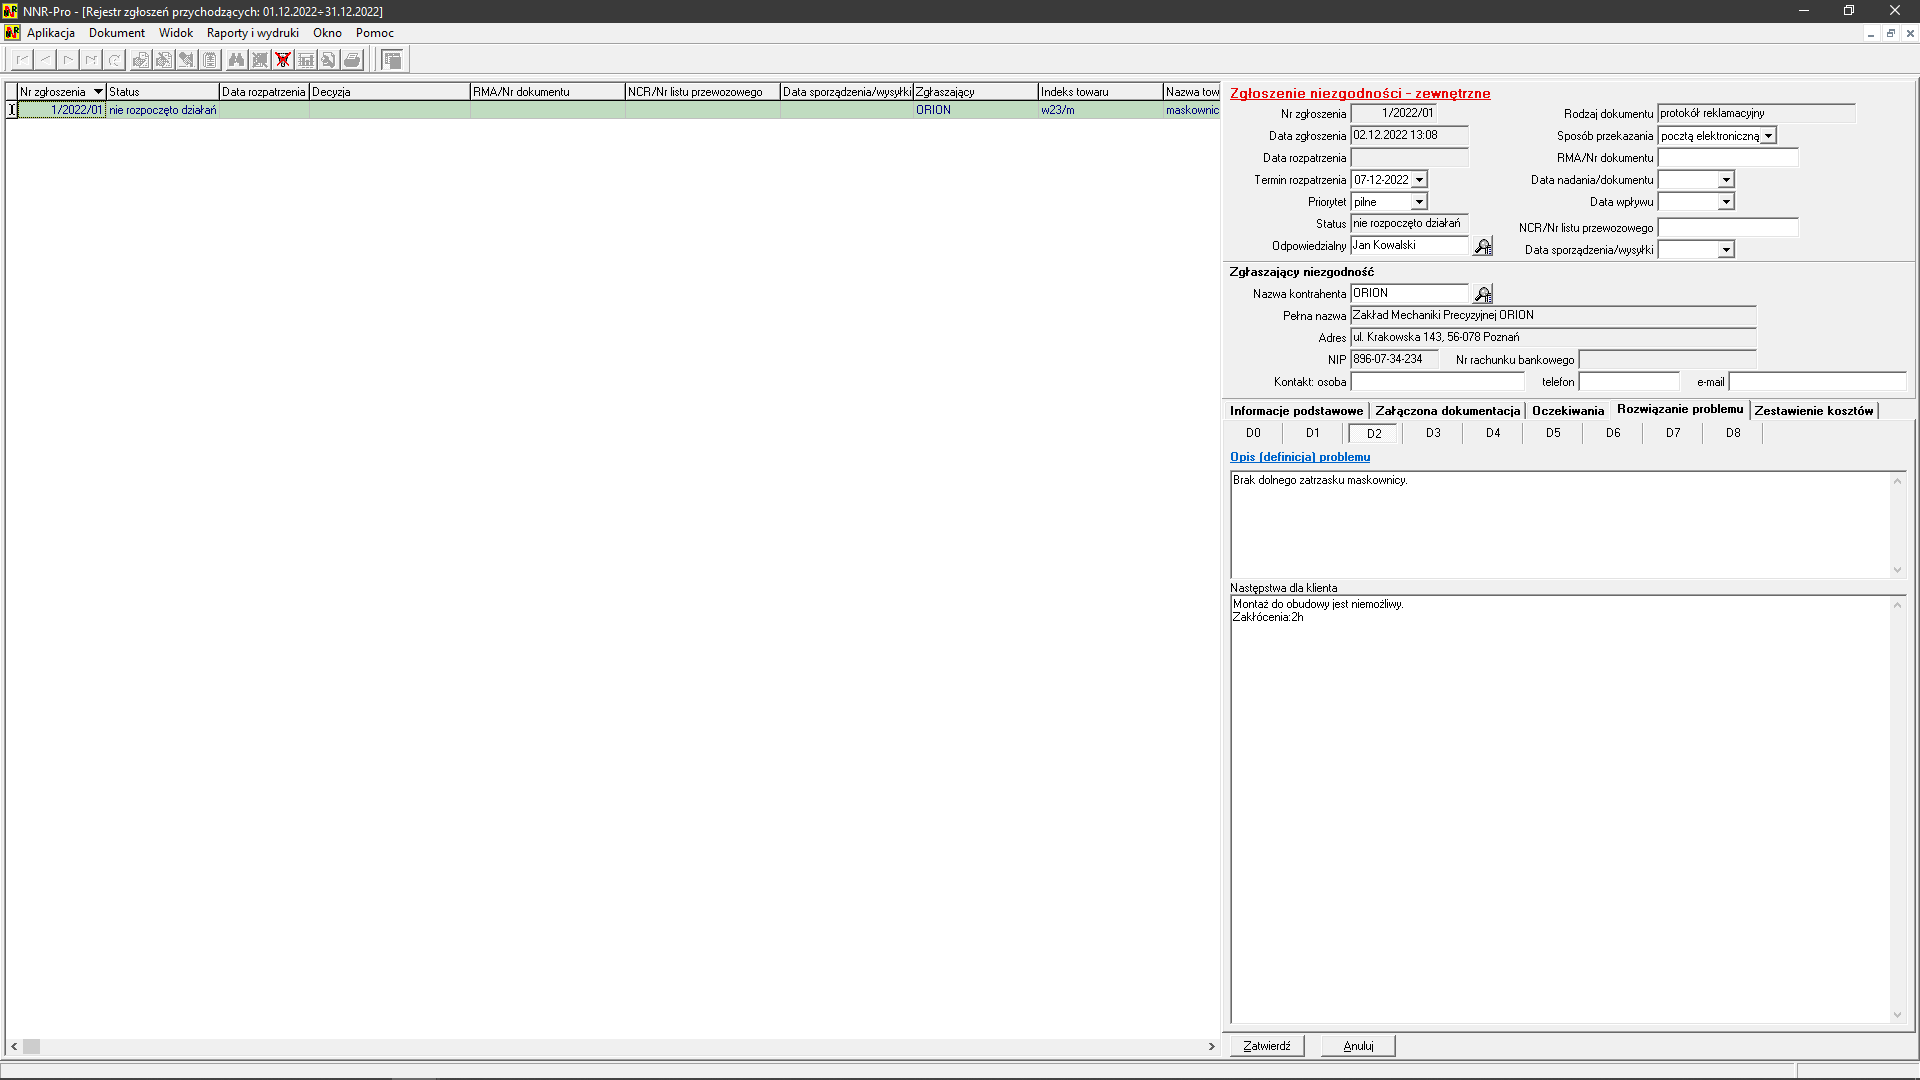Open lookup beside Odpowiedzialny field
Image resolution: width=1920 pixels, height=1080 pixels.
tap(1482, 246)
